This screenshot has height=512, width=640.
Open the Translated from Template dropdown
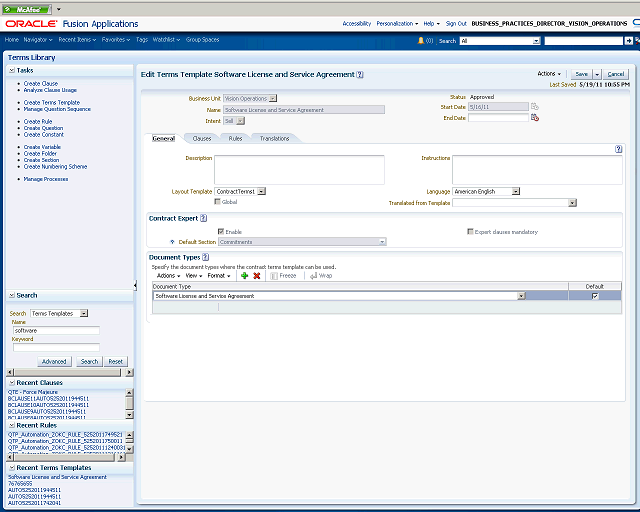[x=573, y=203]
